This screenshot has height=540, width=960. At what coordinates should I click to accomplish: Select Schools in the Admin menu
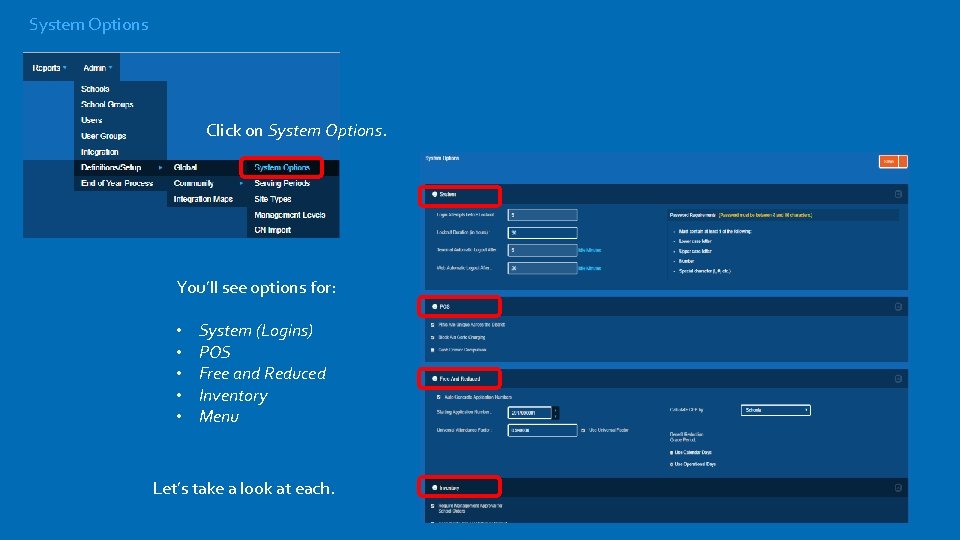click(95, 89)
